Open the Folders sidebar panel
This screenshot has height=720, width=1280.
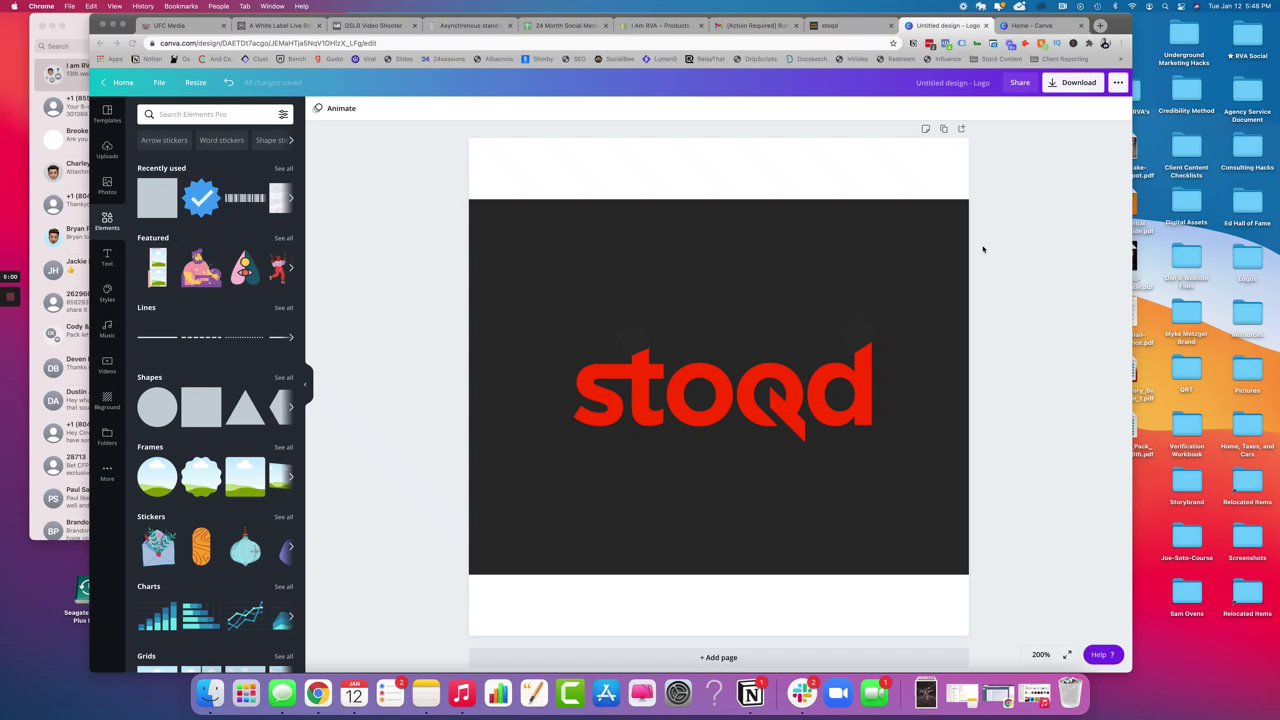coord(107,436)
